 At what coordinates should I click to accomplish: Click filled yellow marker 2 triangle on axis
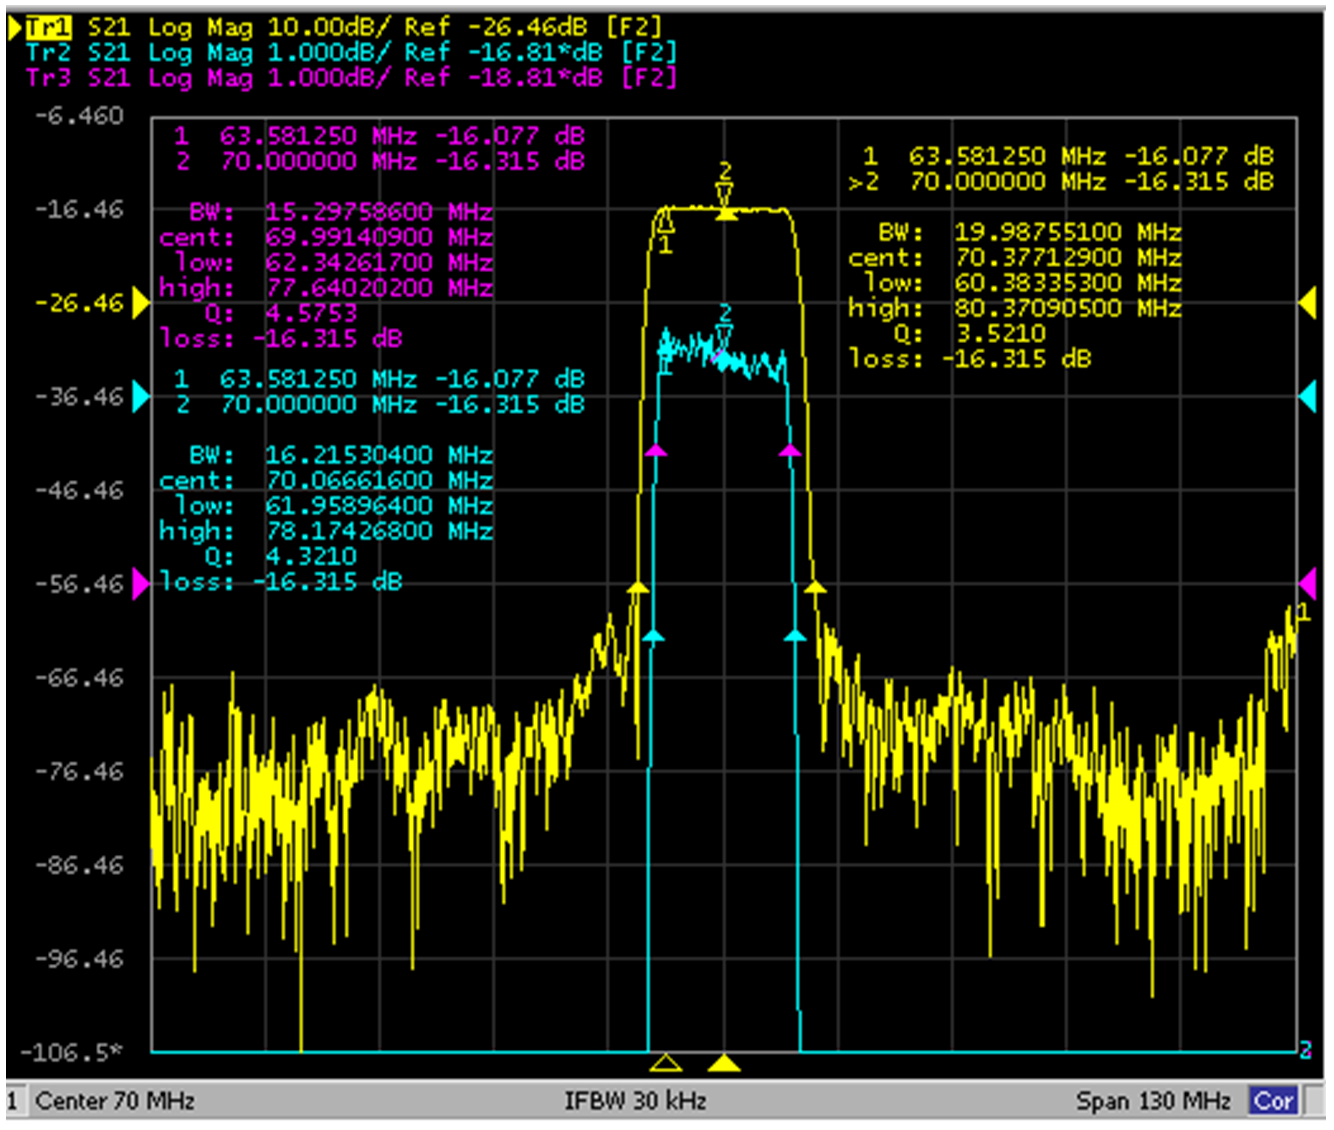[724, 1062]
